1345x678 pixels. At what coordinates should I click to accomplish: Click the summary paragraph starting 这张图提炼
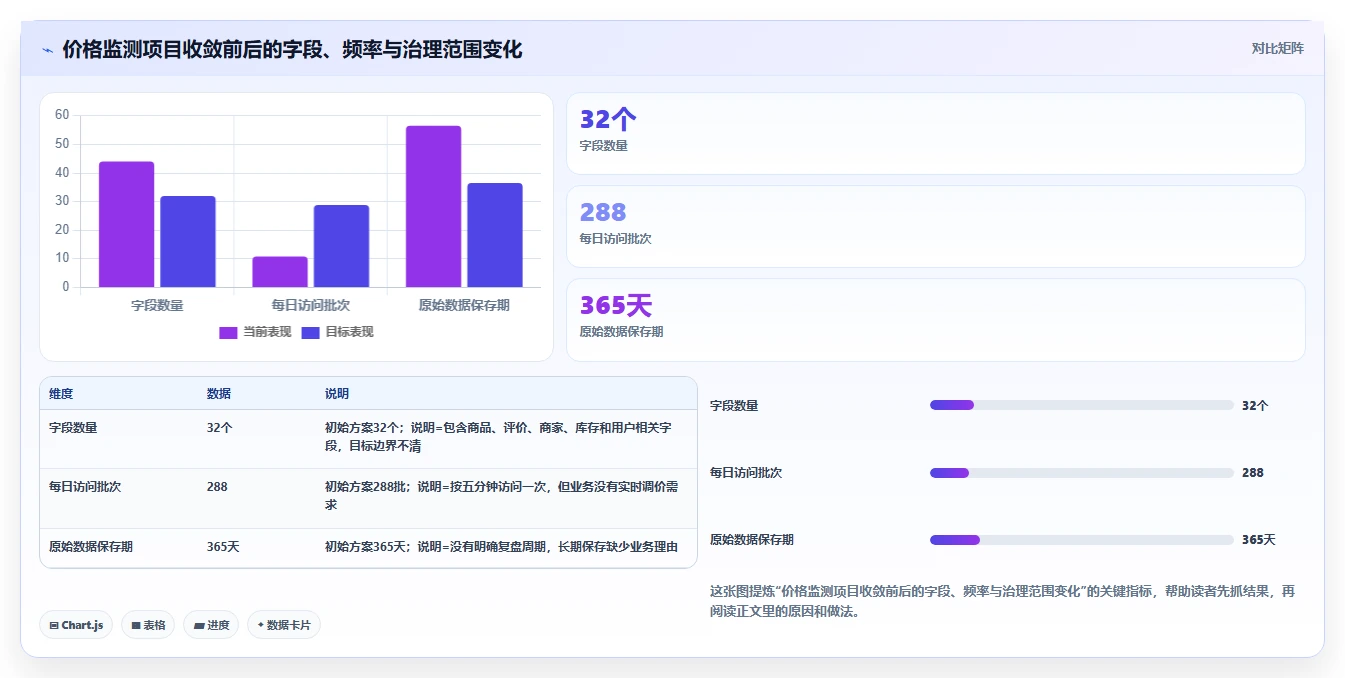coord(1002,601)
